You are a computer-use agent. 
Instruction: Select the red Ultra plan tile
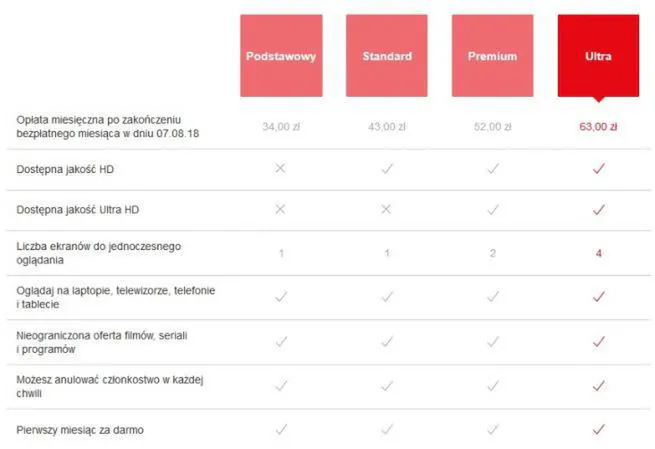click(598, 56)
